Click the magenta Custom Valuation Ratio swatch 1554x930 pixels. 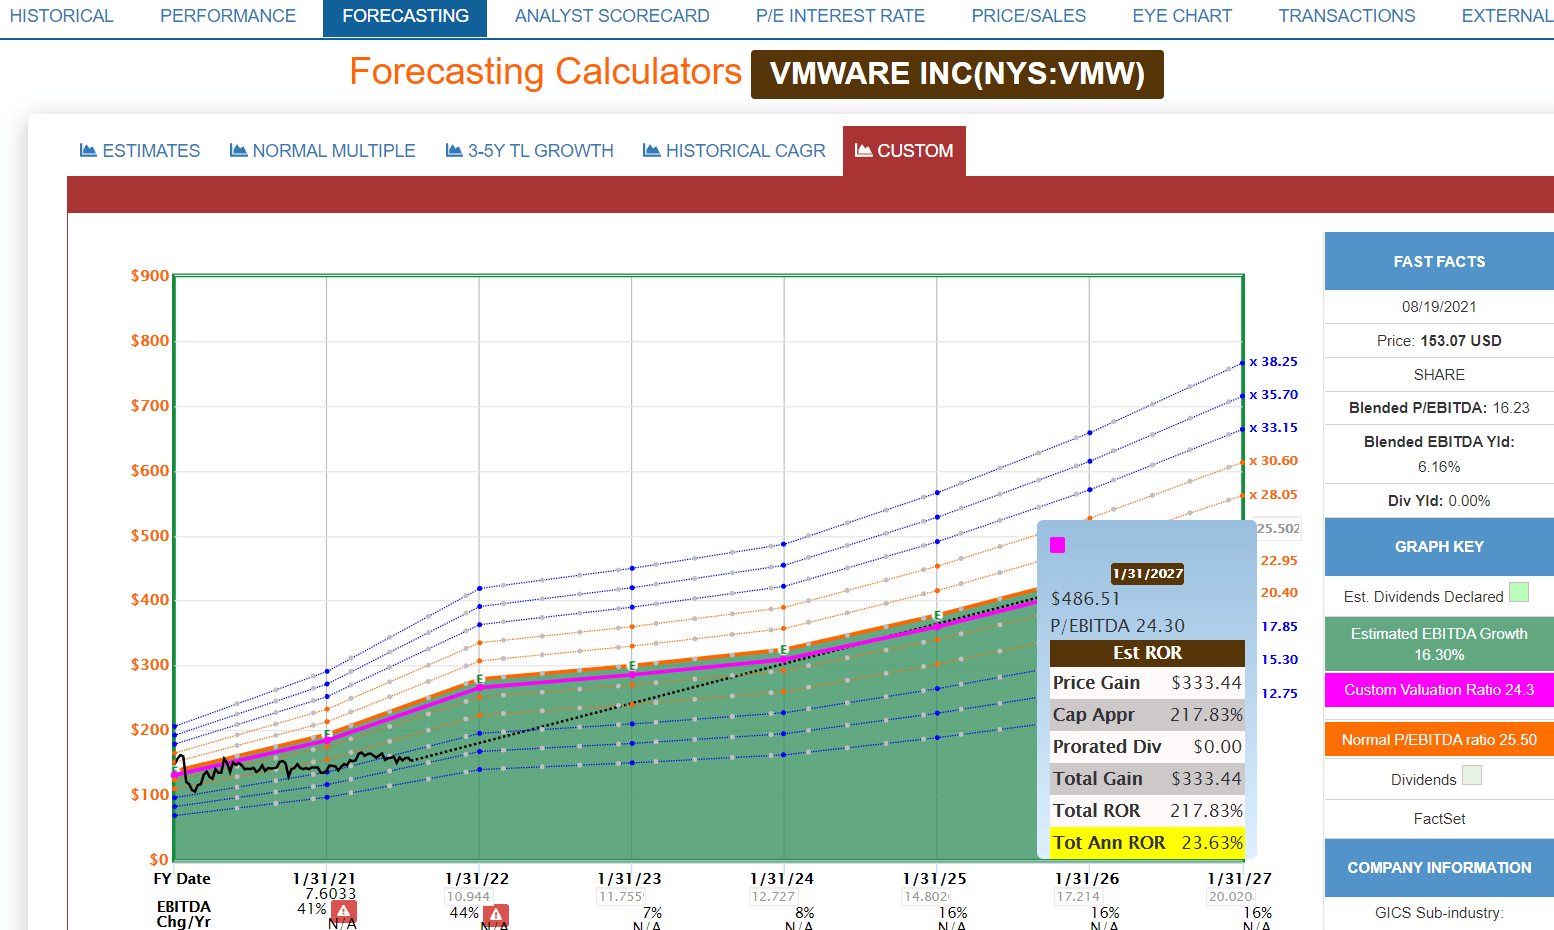tap(1438, 690)
